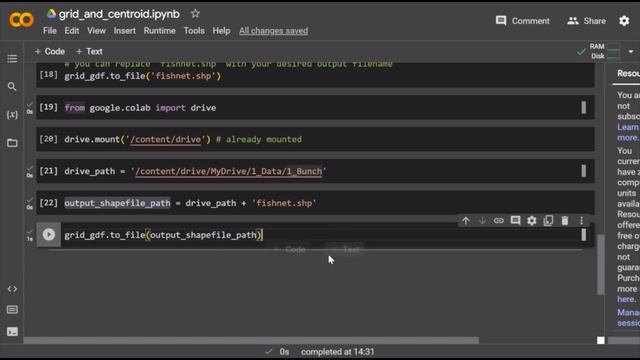640x360 pixels.
Task: Run the grid_gdf.to_file cell
Action: click(49, 235)
